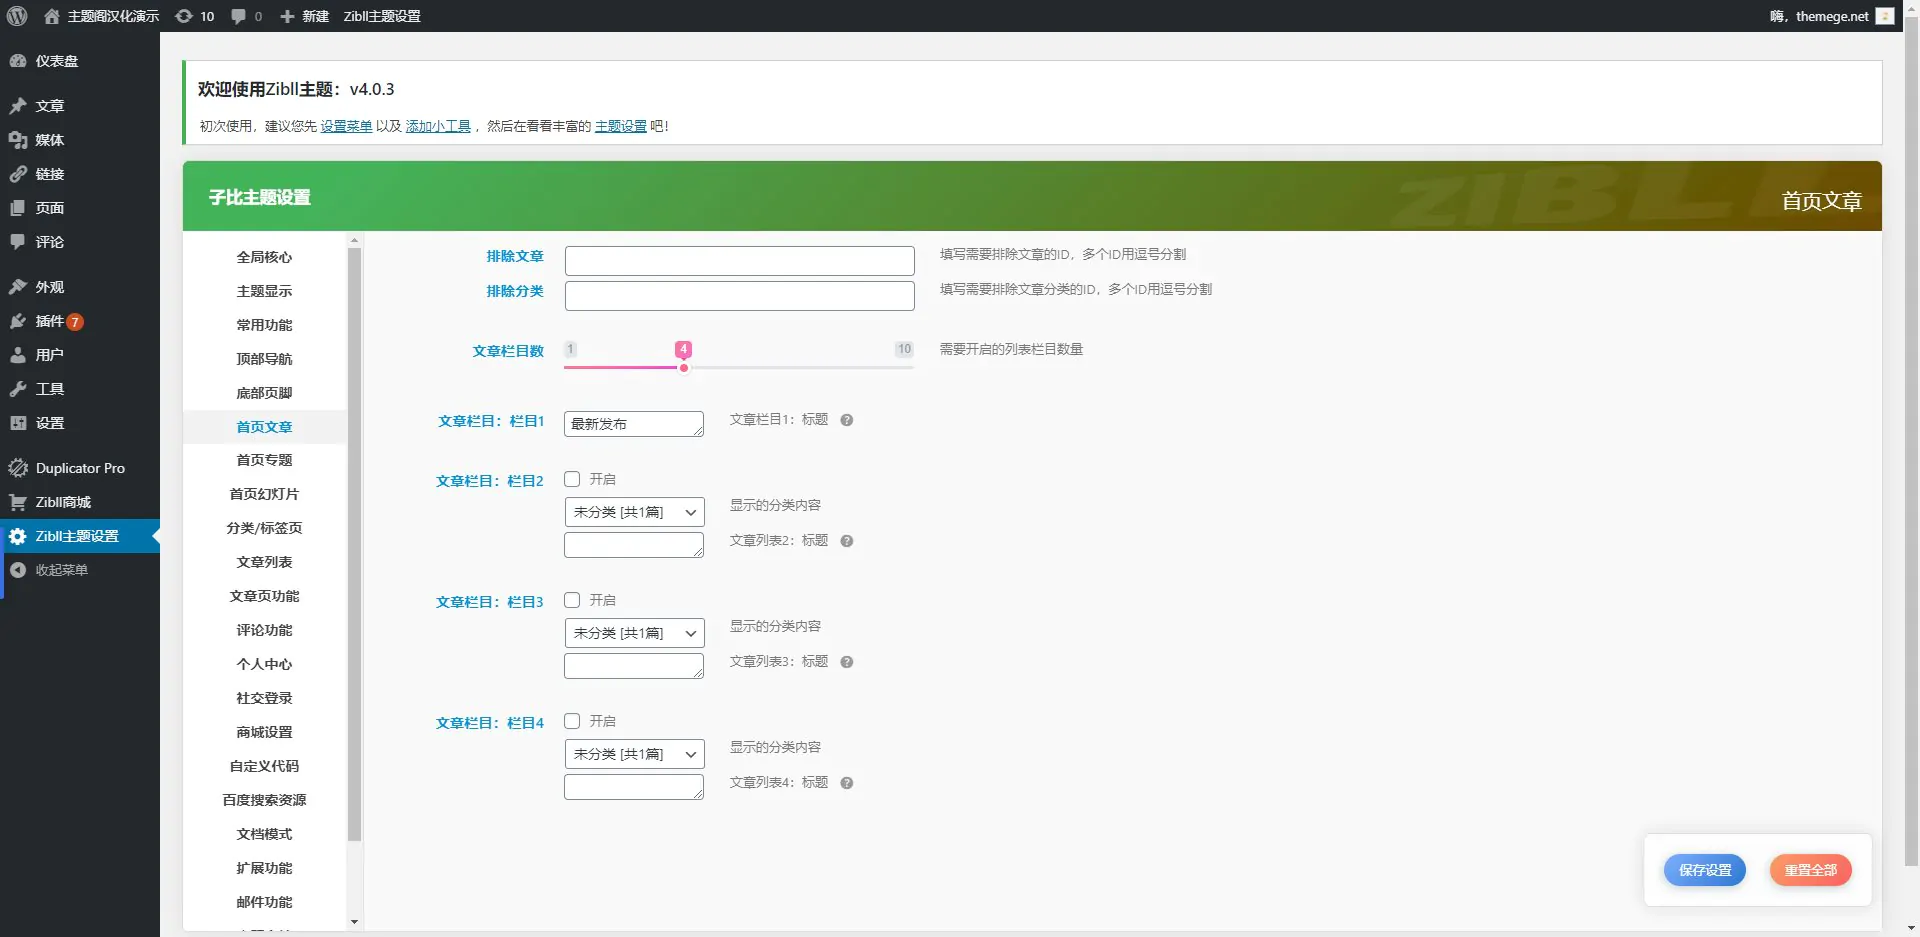The height and width of the screenshot is (937, 1920).
Task: Click the WordPress logo icon
Action: click(17, 16)
